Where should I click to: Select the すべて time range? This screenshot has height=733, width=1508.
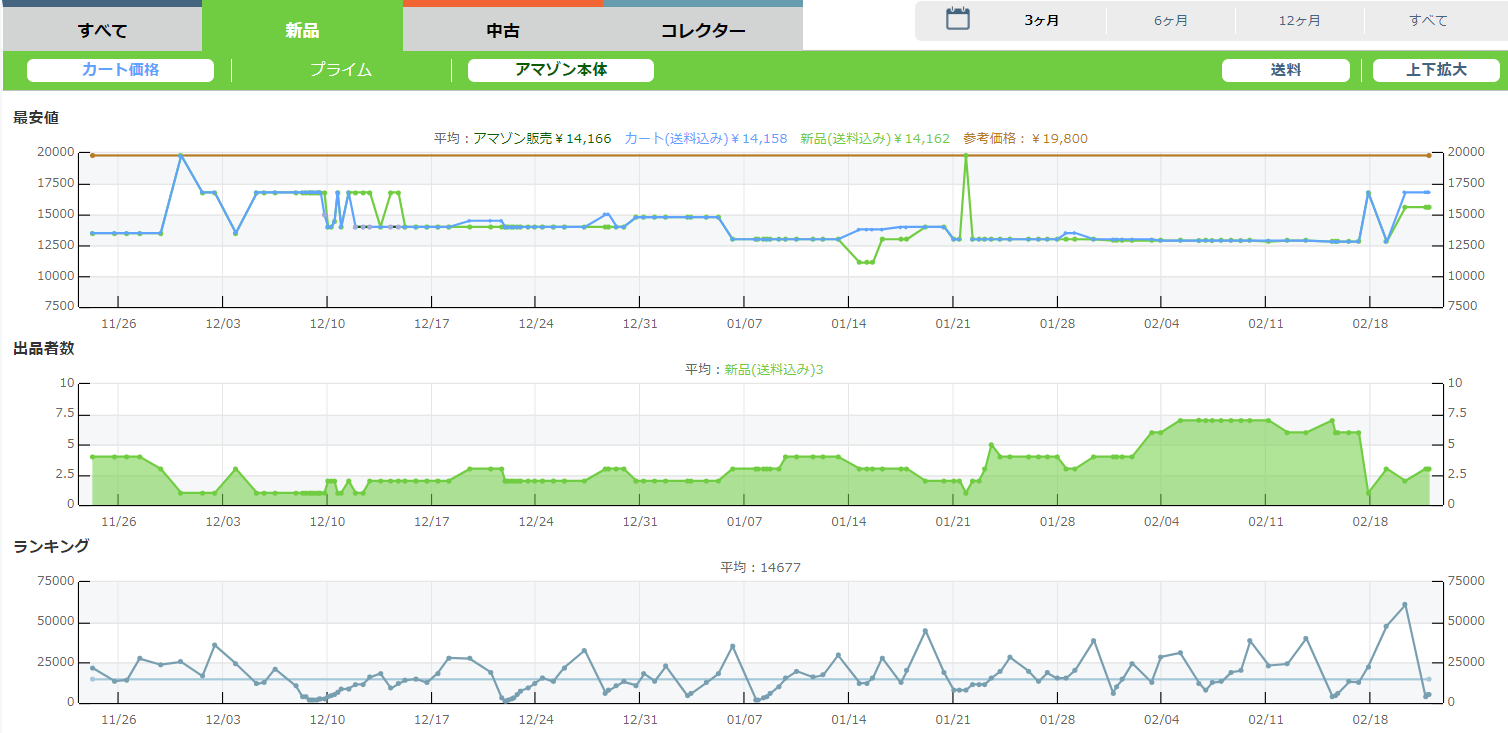[x=1428, y=21]
